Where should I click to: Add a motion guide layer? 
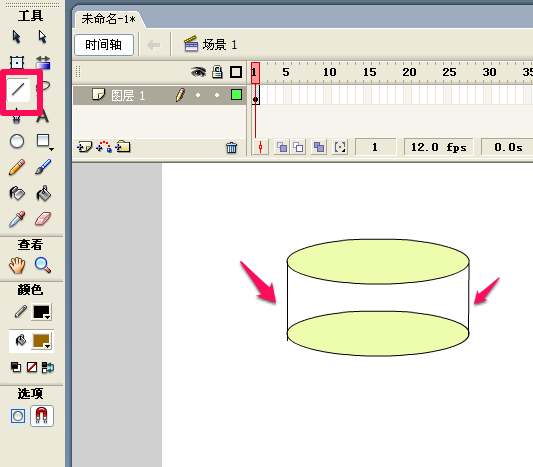104,147
